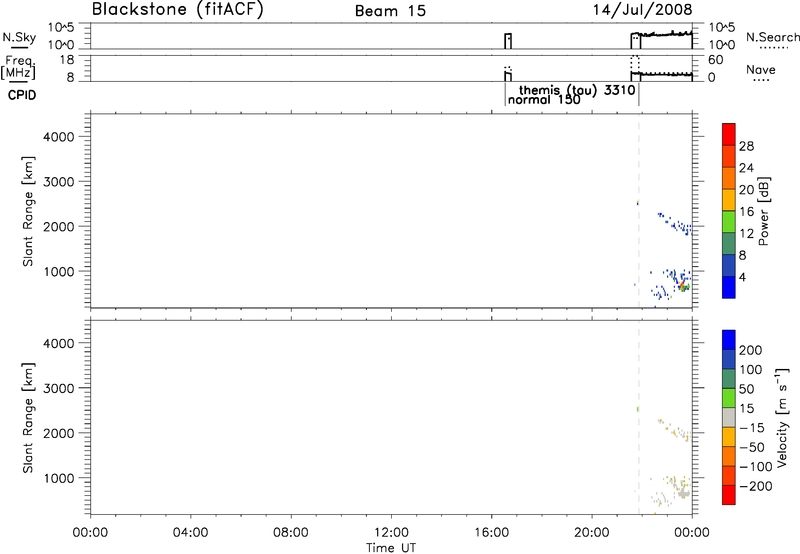The width and height of the screenshot is (800, 554).
Task: Select the 4000 tick in the power panel
Action: click(x=59, y=137)
